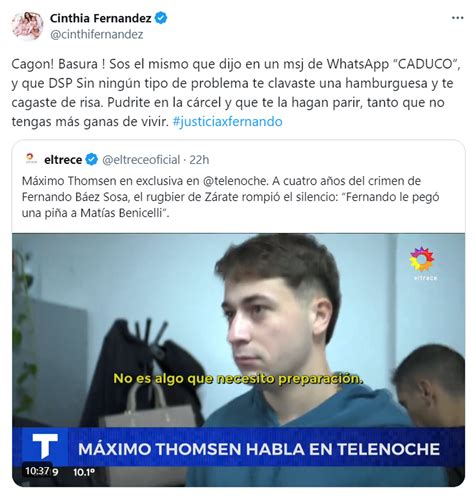Open the Cinthia Fernandez display name link

point(100,18)
